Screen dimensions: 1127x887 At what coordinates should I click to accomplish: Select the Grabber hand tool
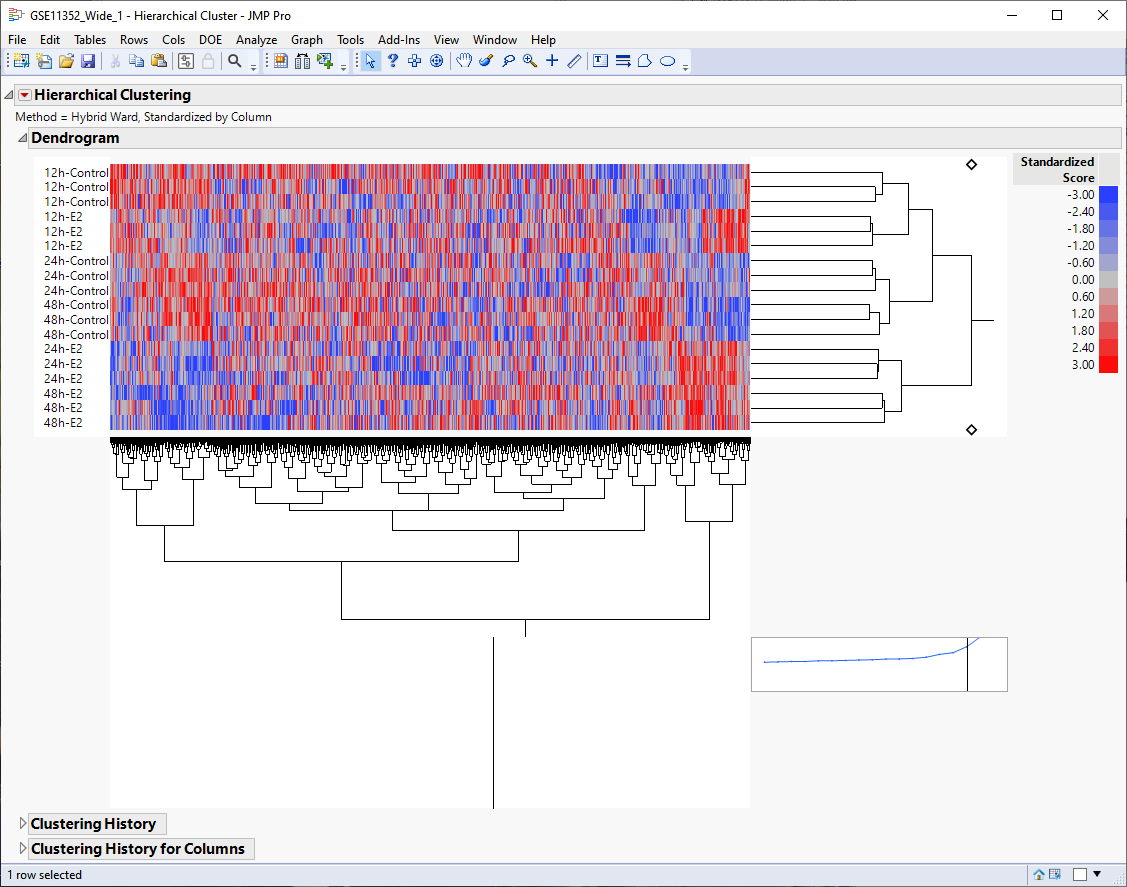coord(464,61)
